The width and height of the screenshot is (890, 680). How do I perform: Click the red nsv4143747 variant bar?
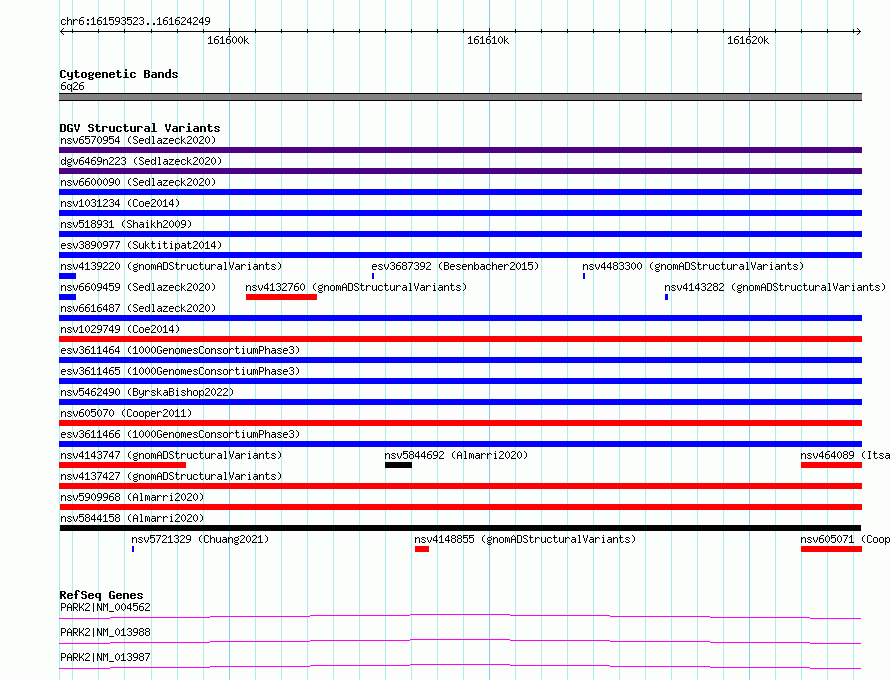tap(123, 465)
